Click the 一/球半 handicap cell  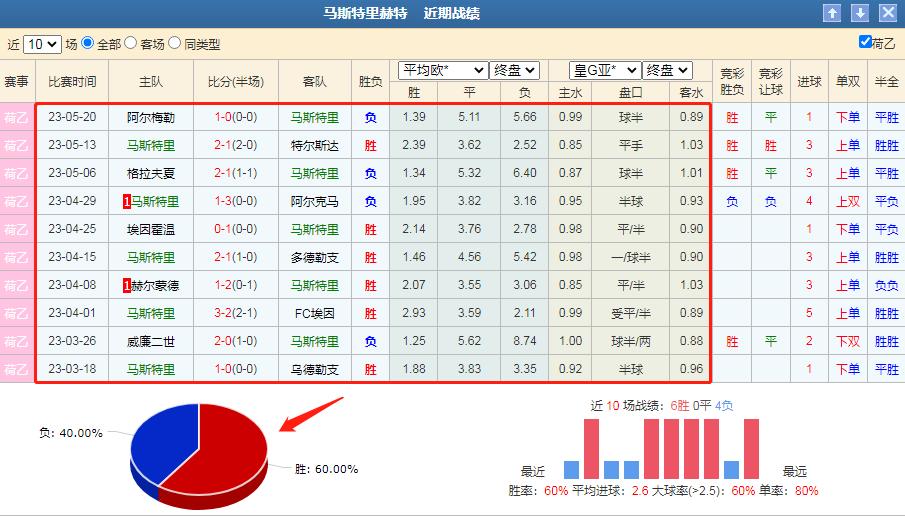pos(630,257)
